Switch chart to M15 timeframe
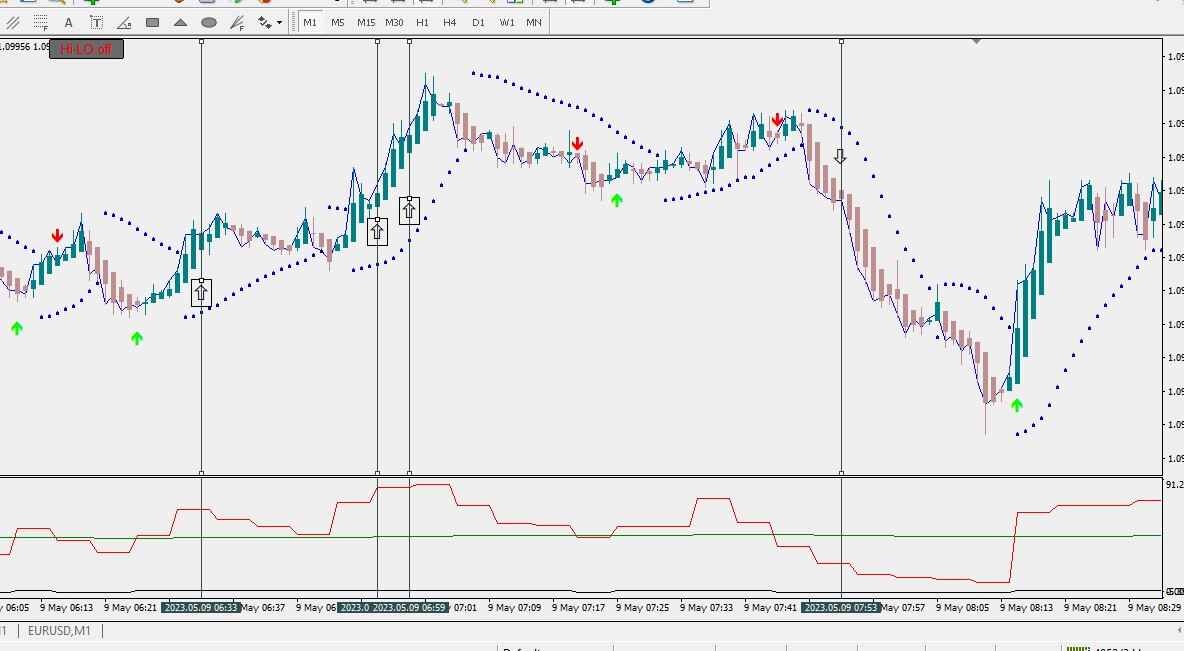 366,23
